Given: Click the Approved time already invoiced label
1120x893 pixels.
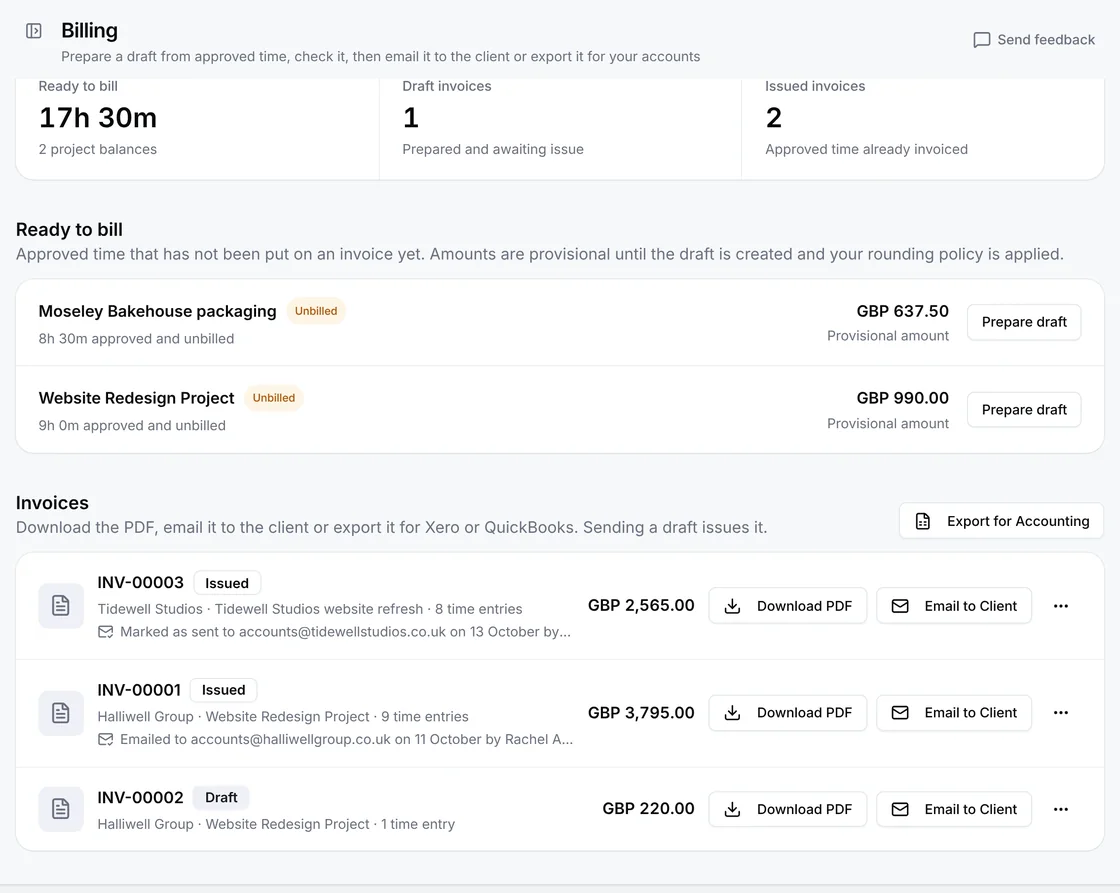Looking at the screenshot, I should coord(866,149).
